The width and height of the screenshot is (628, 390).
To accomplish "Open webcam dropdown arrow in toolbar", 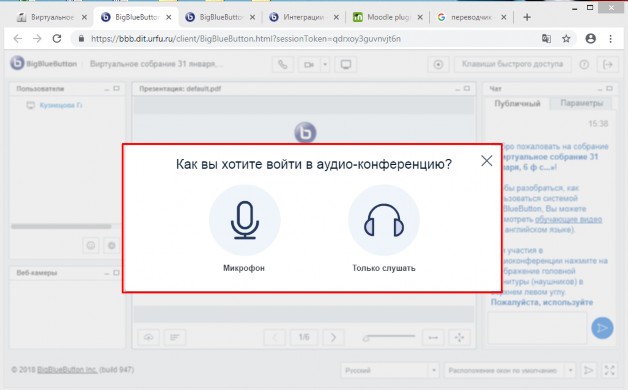I will coord(325,64).
